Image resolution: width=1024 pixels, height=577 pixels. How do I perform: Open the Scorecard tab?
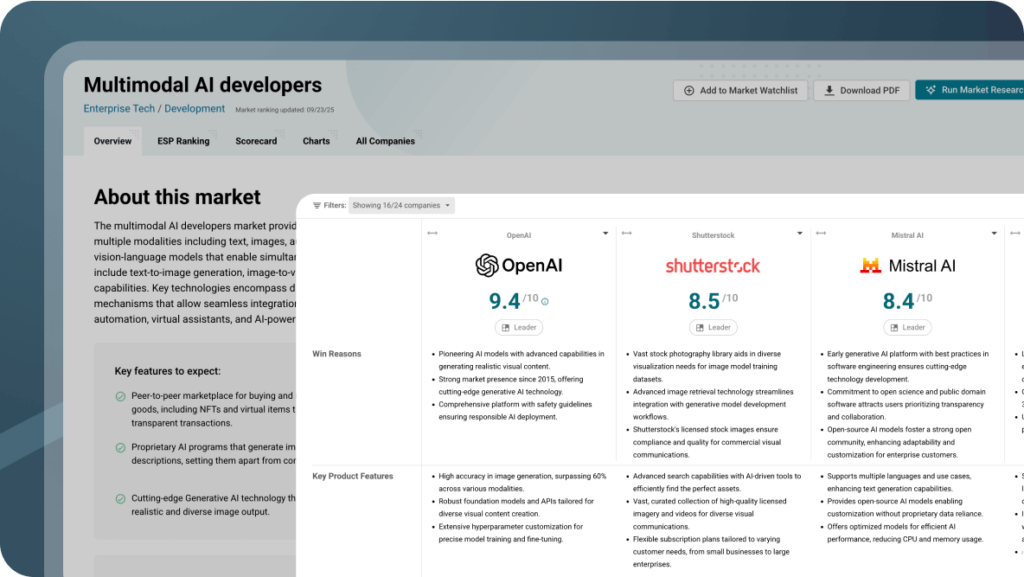(256, 141)
